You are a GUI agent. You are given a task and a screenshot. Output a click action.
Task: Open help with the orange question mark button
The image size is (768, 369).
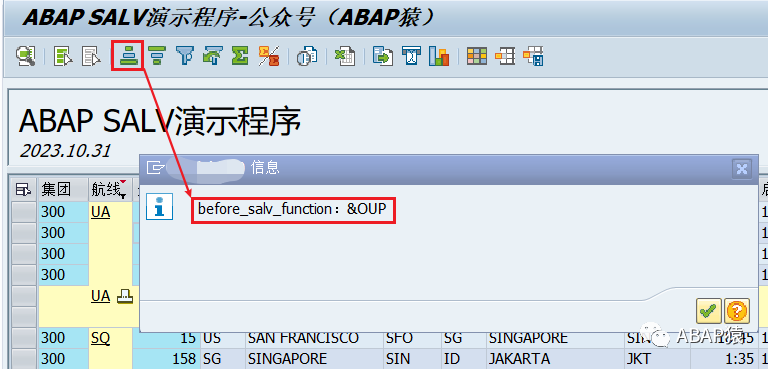point(737,311)
